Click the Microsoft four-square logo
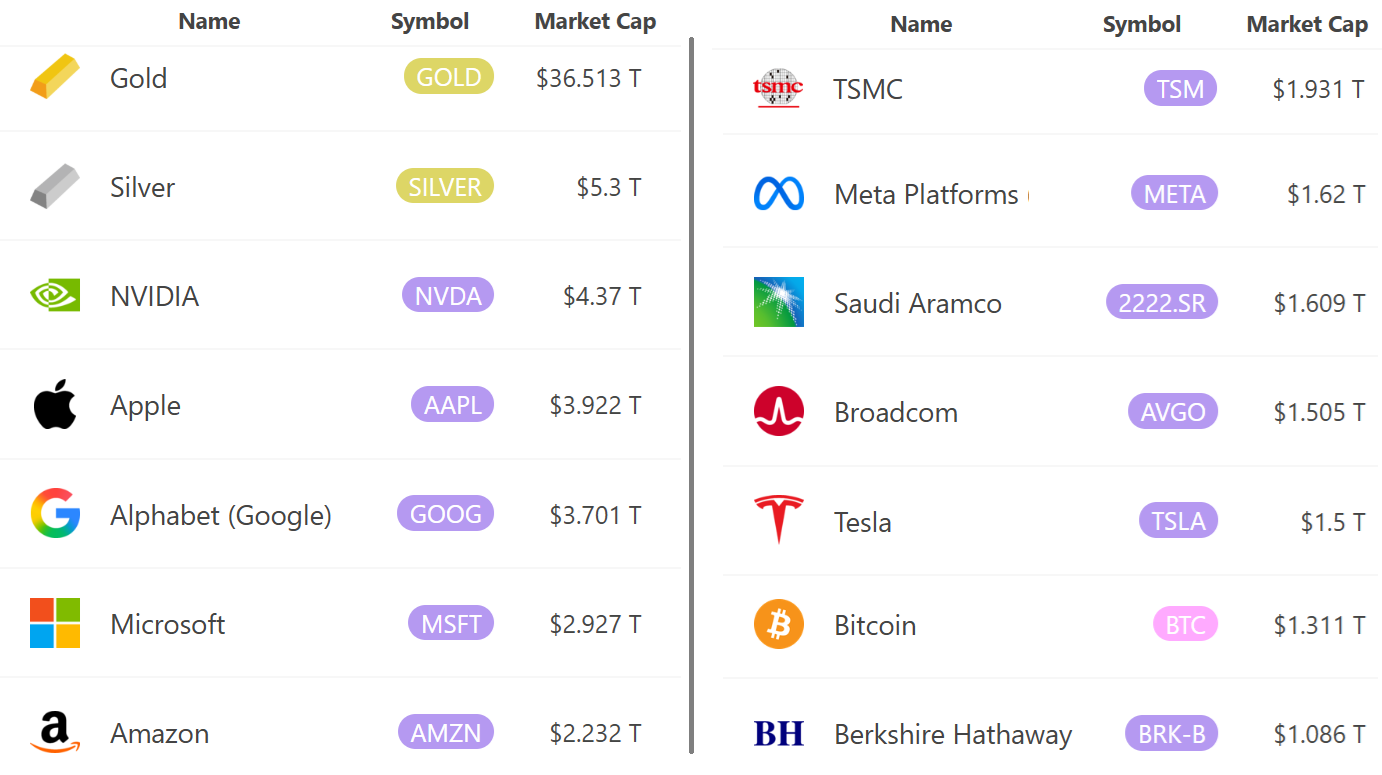1382x775 pixels. coord(55,623)
